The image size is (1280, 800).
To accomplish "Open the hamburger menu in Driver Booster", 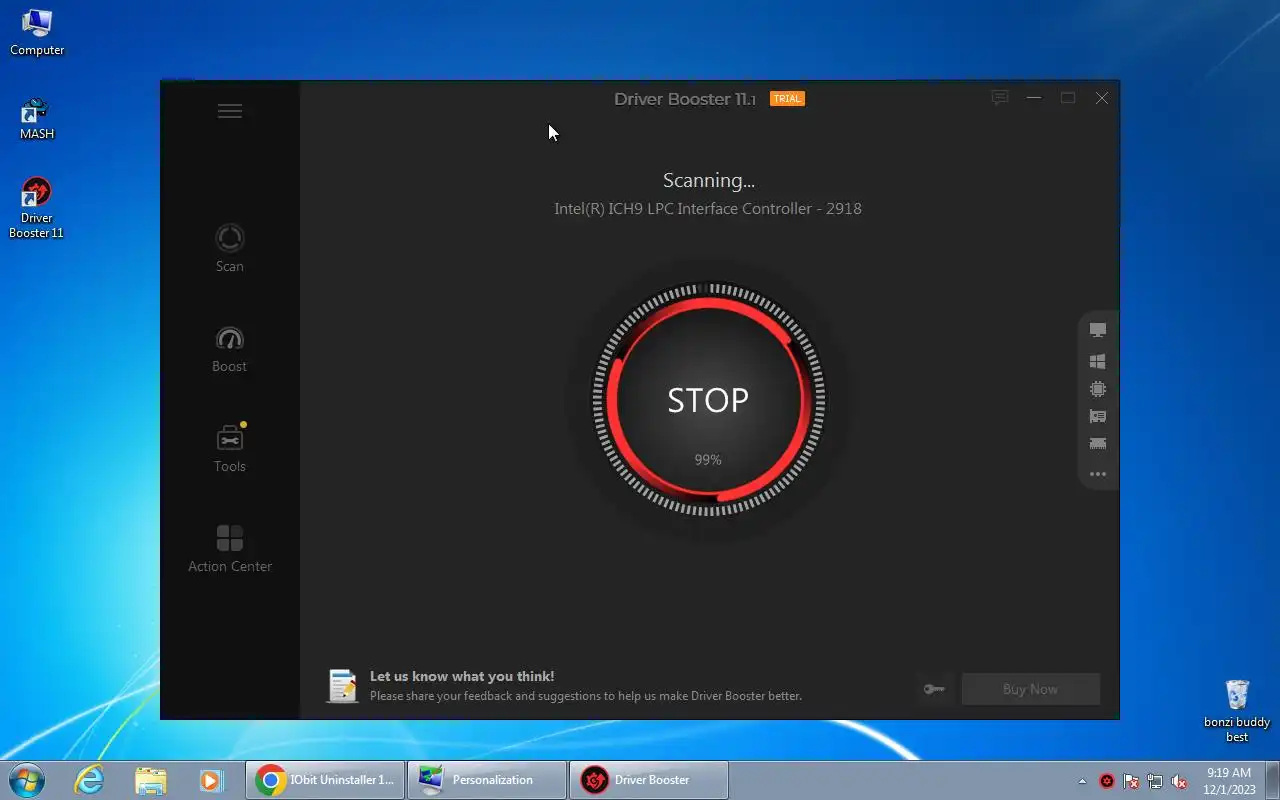I will tap(229, 111).
